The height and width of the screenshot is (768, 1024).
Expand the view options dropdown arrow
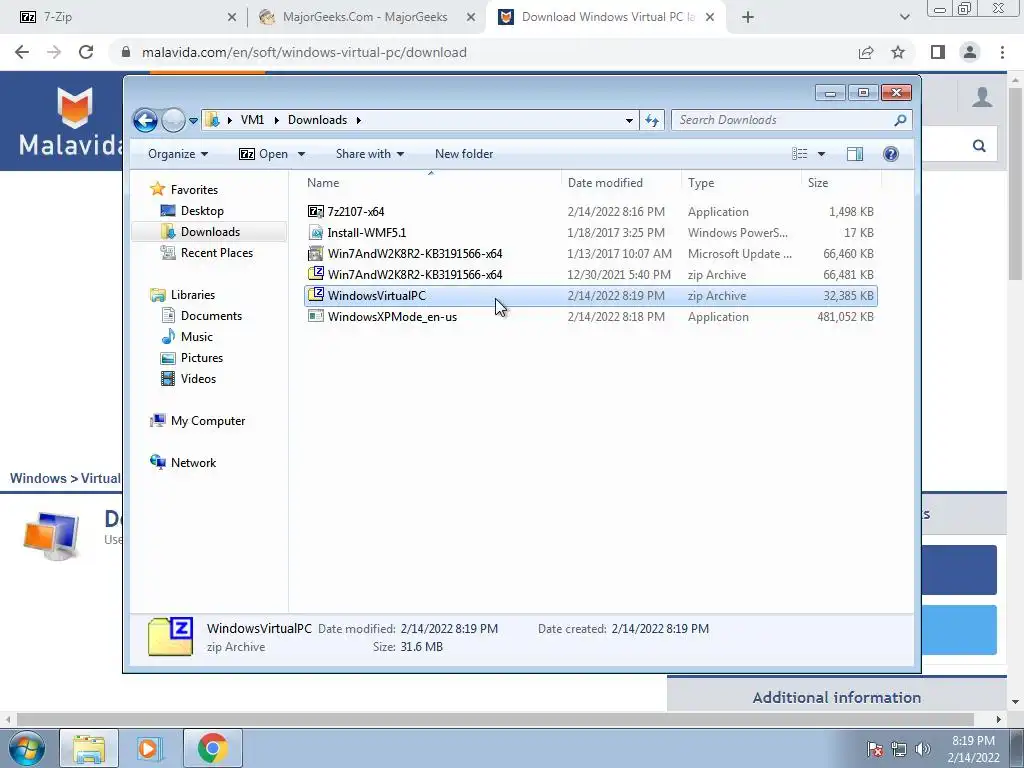pyautogui.click(x=822, y=154)
